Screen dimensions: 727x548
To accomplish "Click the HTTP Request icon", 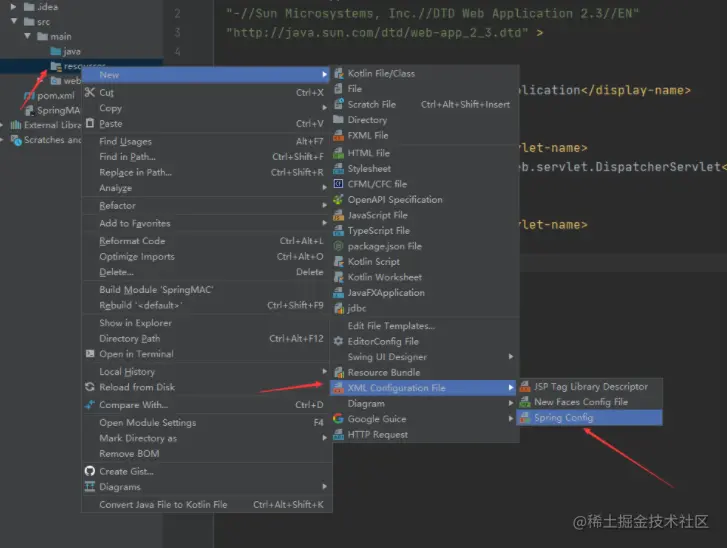I will coord(339,434).
